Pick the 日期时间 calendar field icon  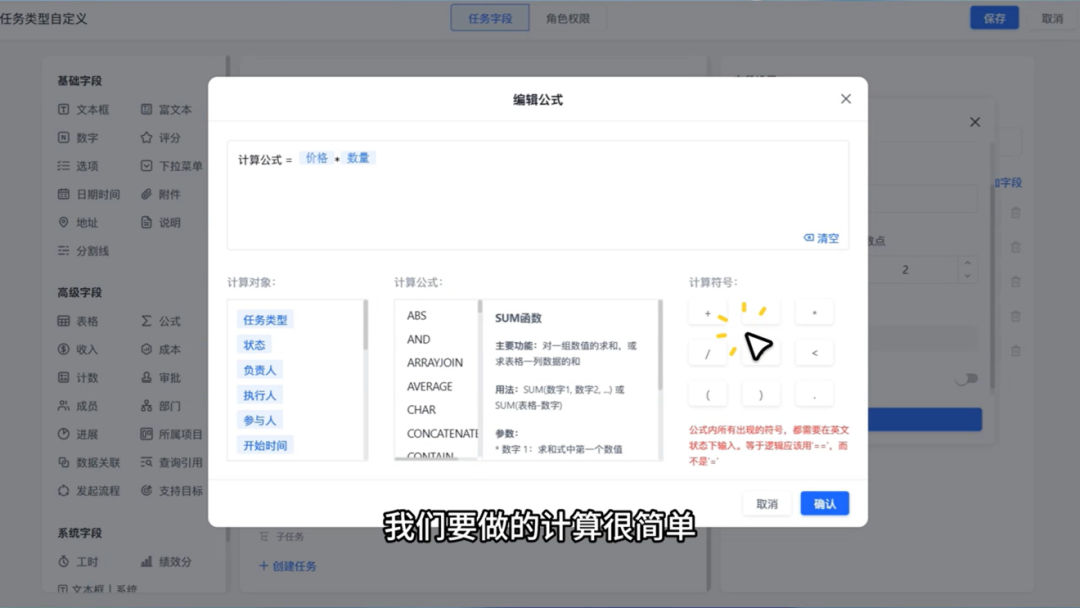coord(63,194)
